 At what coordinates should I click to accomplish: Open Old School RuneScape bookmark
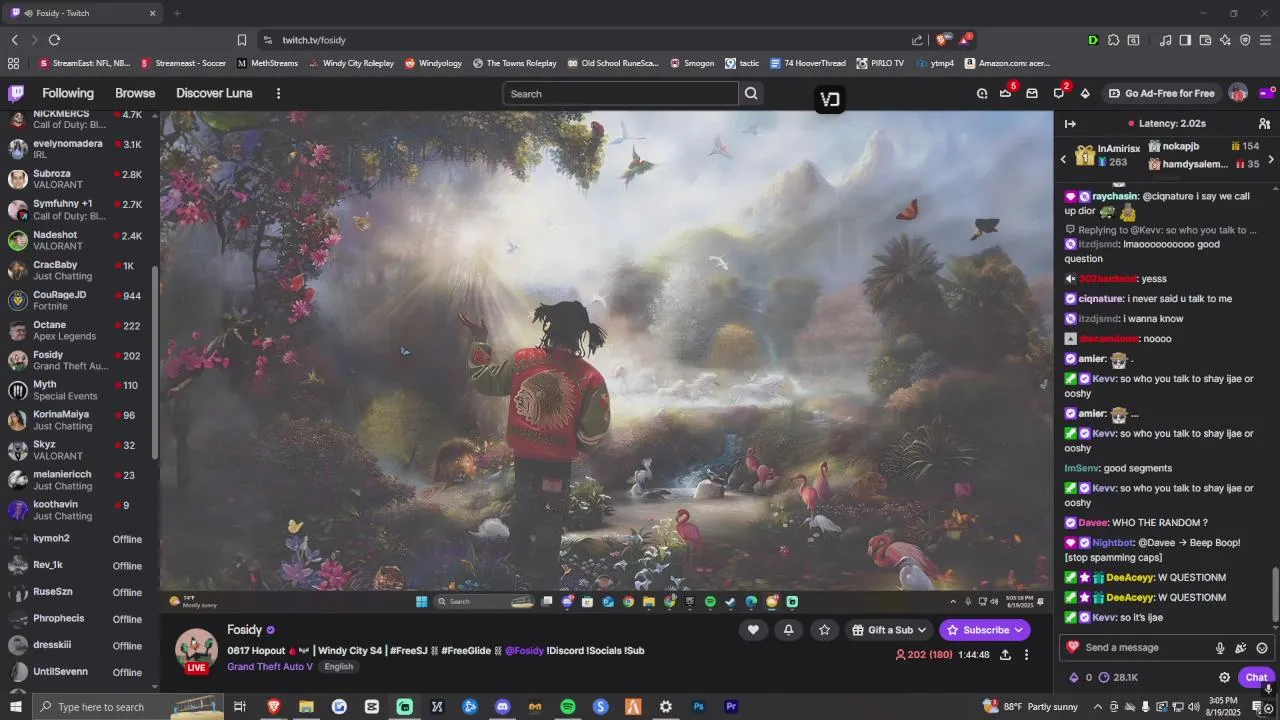tap(613, 63)
